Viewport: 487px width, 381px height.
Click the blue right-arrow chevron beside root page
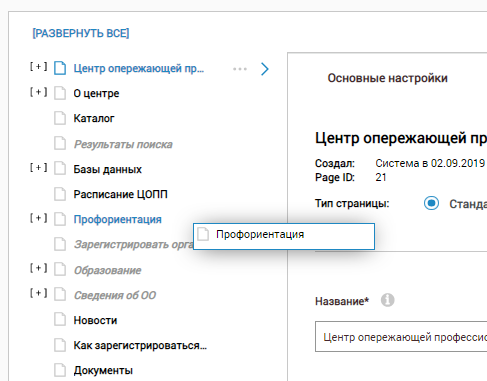[x=265, y=69]
